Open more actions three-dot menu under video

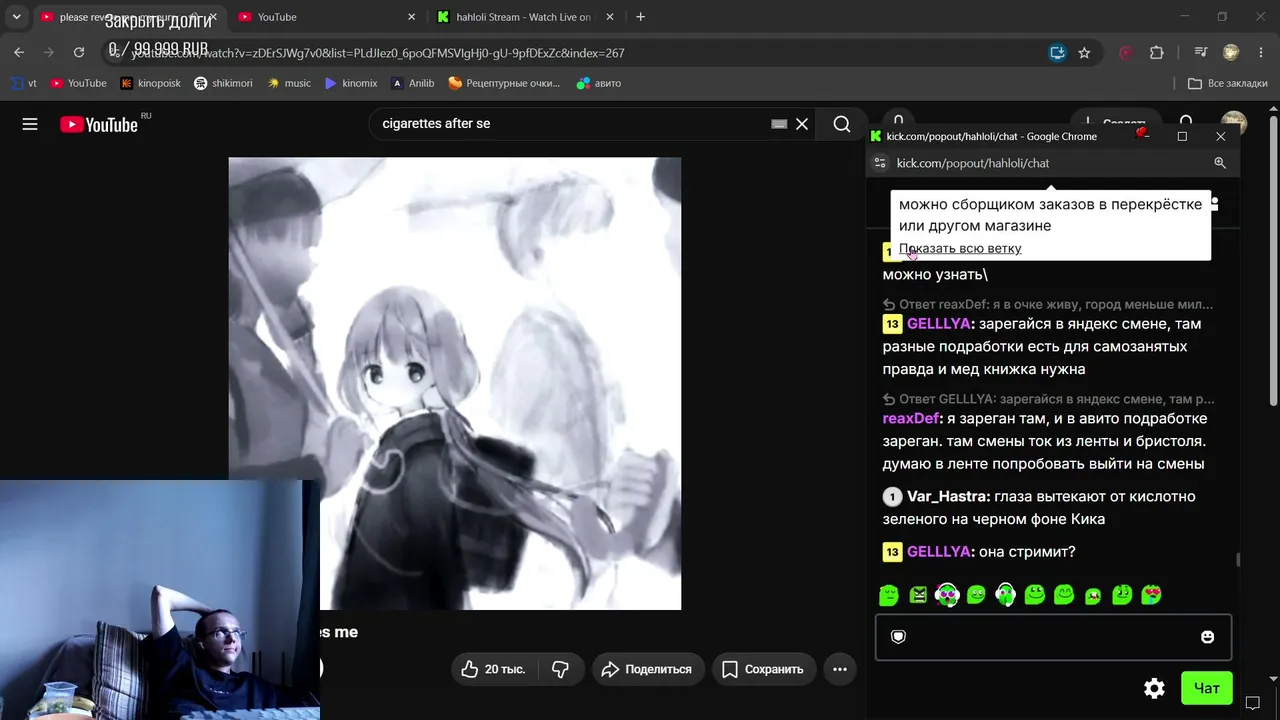click(840, 669)
